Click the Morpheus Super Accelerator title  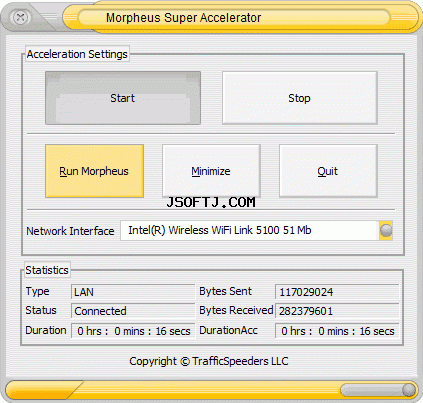(183, 18)
